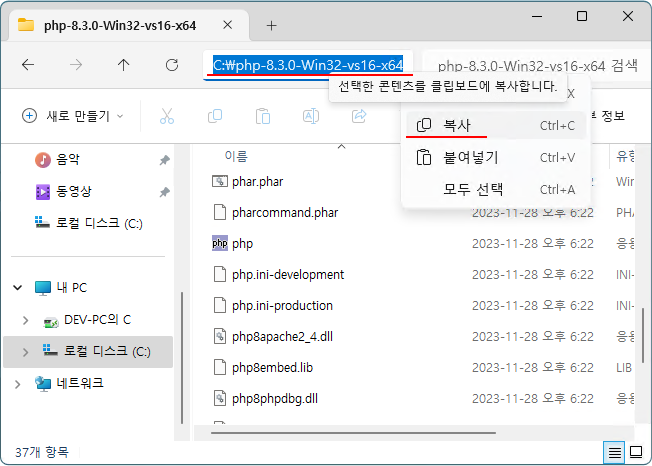This screenshot has width=652, height=466.
Task: Click the php-8.3.0 검색 search box
Action: [536, 65]
